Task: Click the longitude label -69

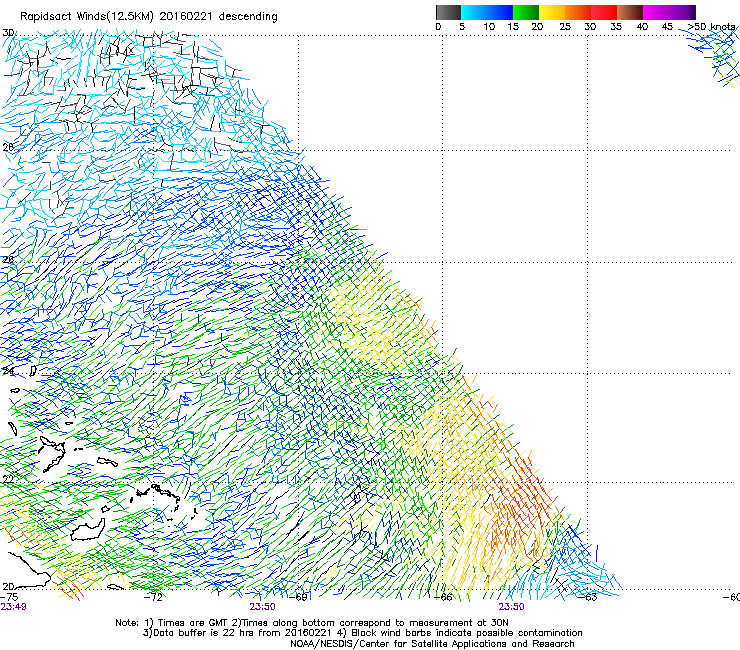Action: click(x=298, y=597)
